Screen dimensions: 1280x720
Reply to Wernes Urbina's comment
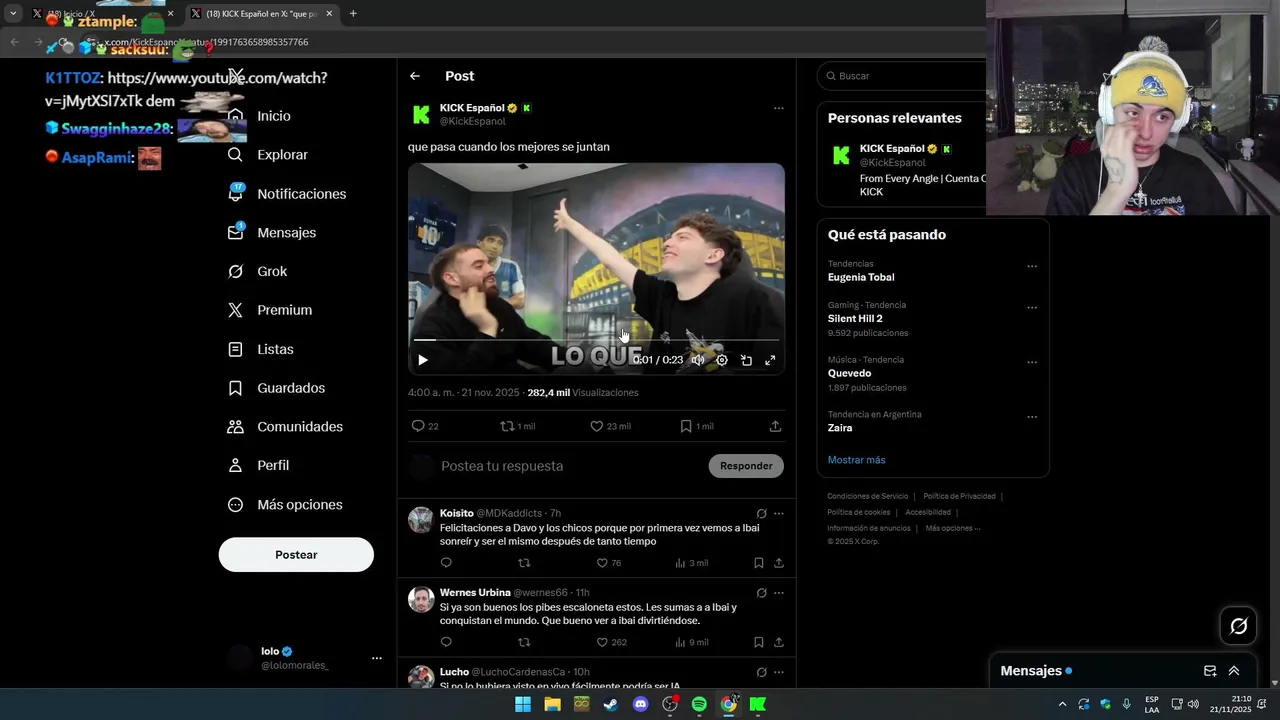click(446, 642)
